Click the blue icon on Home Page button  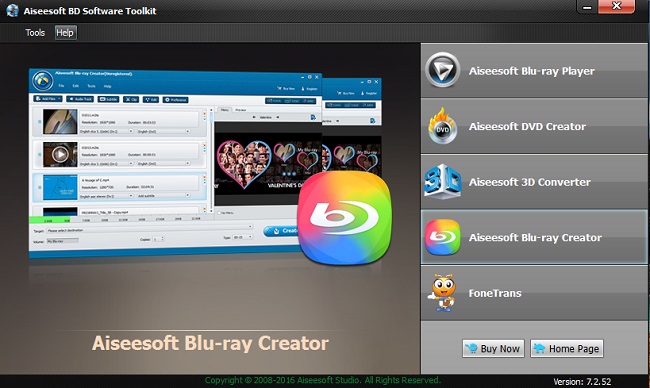(539, 348)
